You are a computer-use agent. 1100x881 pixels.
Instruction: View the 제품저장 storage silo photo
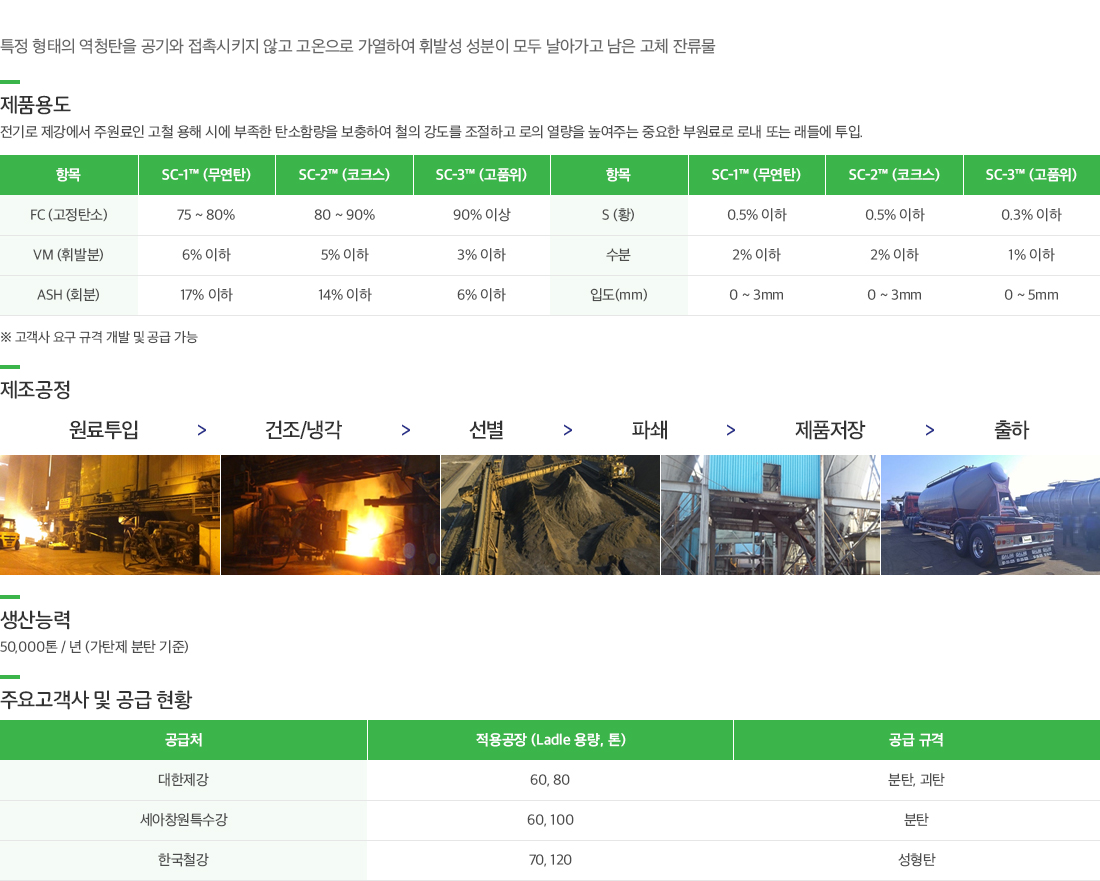pos(770,515)
